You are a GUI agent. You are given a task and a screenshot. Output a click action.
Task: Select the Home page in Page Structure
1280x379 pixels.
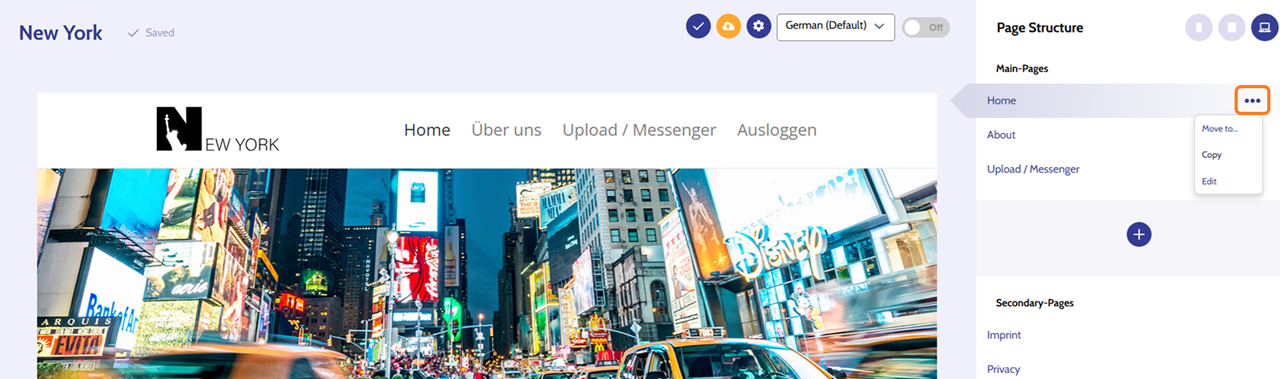click(x=1001, y=101)
